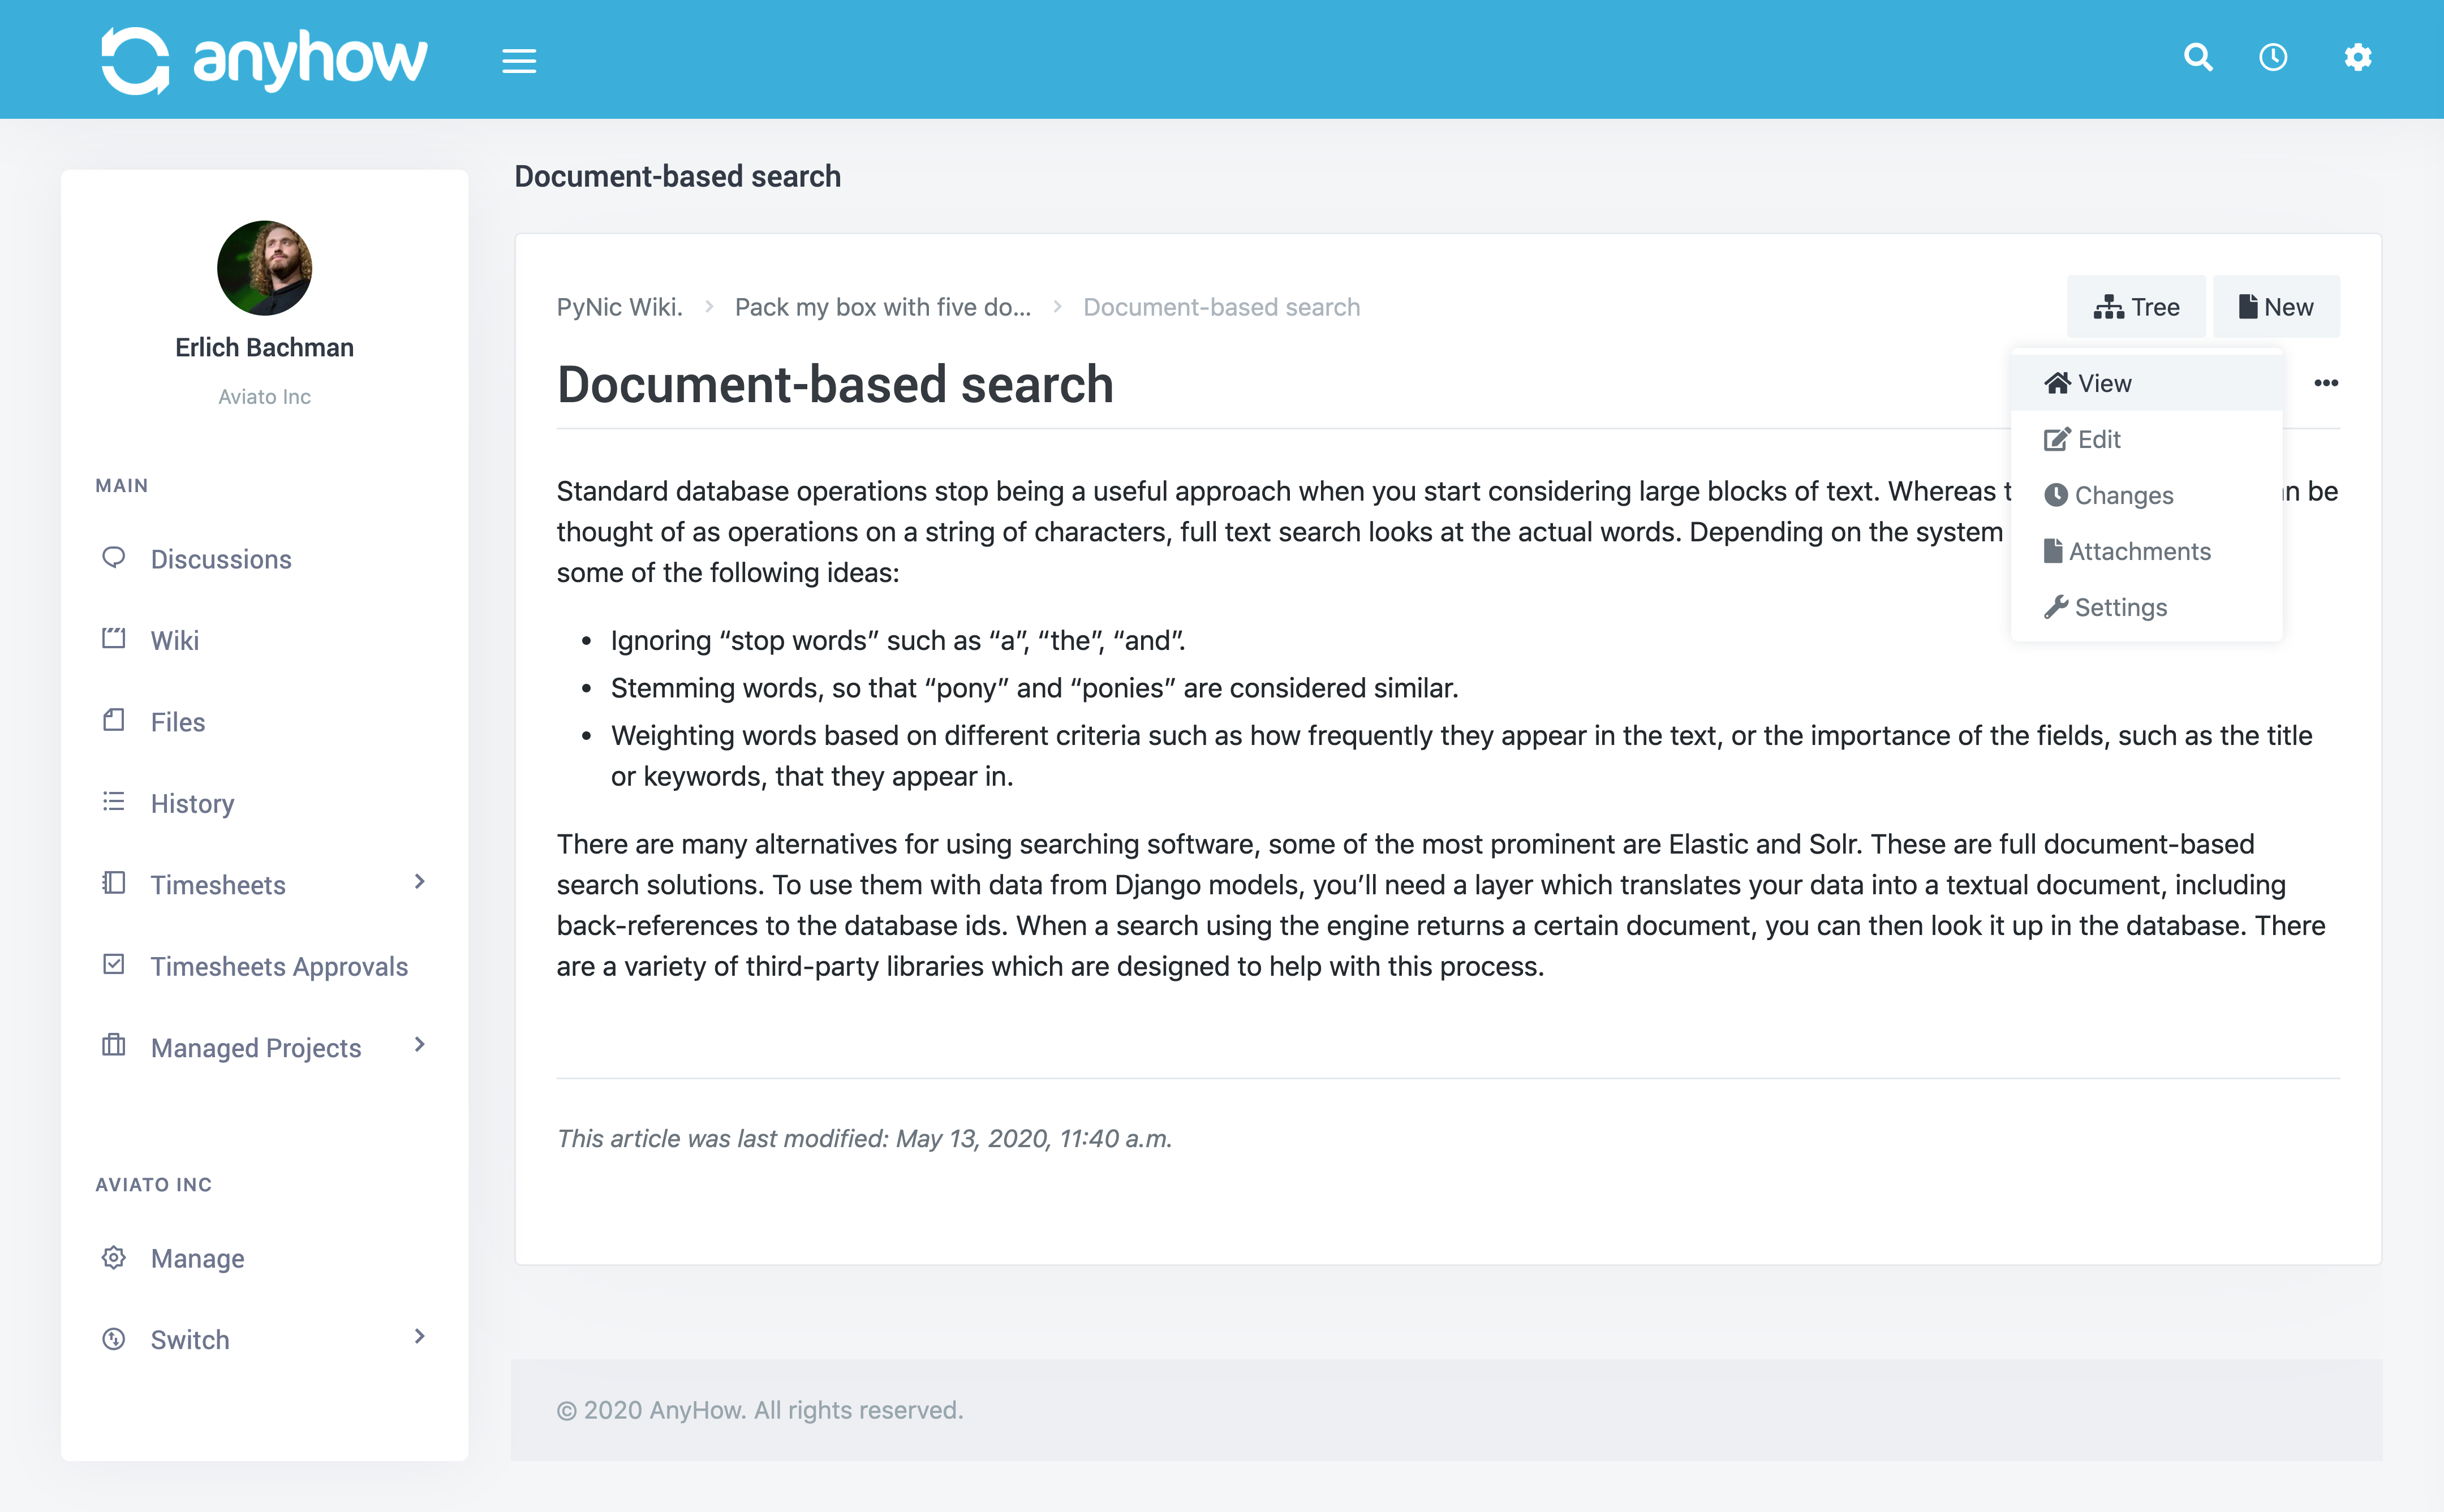This screenshot has width=2444, height=1512.
Task: Expand the Switch account submenu
Action: tap(419, 1338)
